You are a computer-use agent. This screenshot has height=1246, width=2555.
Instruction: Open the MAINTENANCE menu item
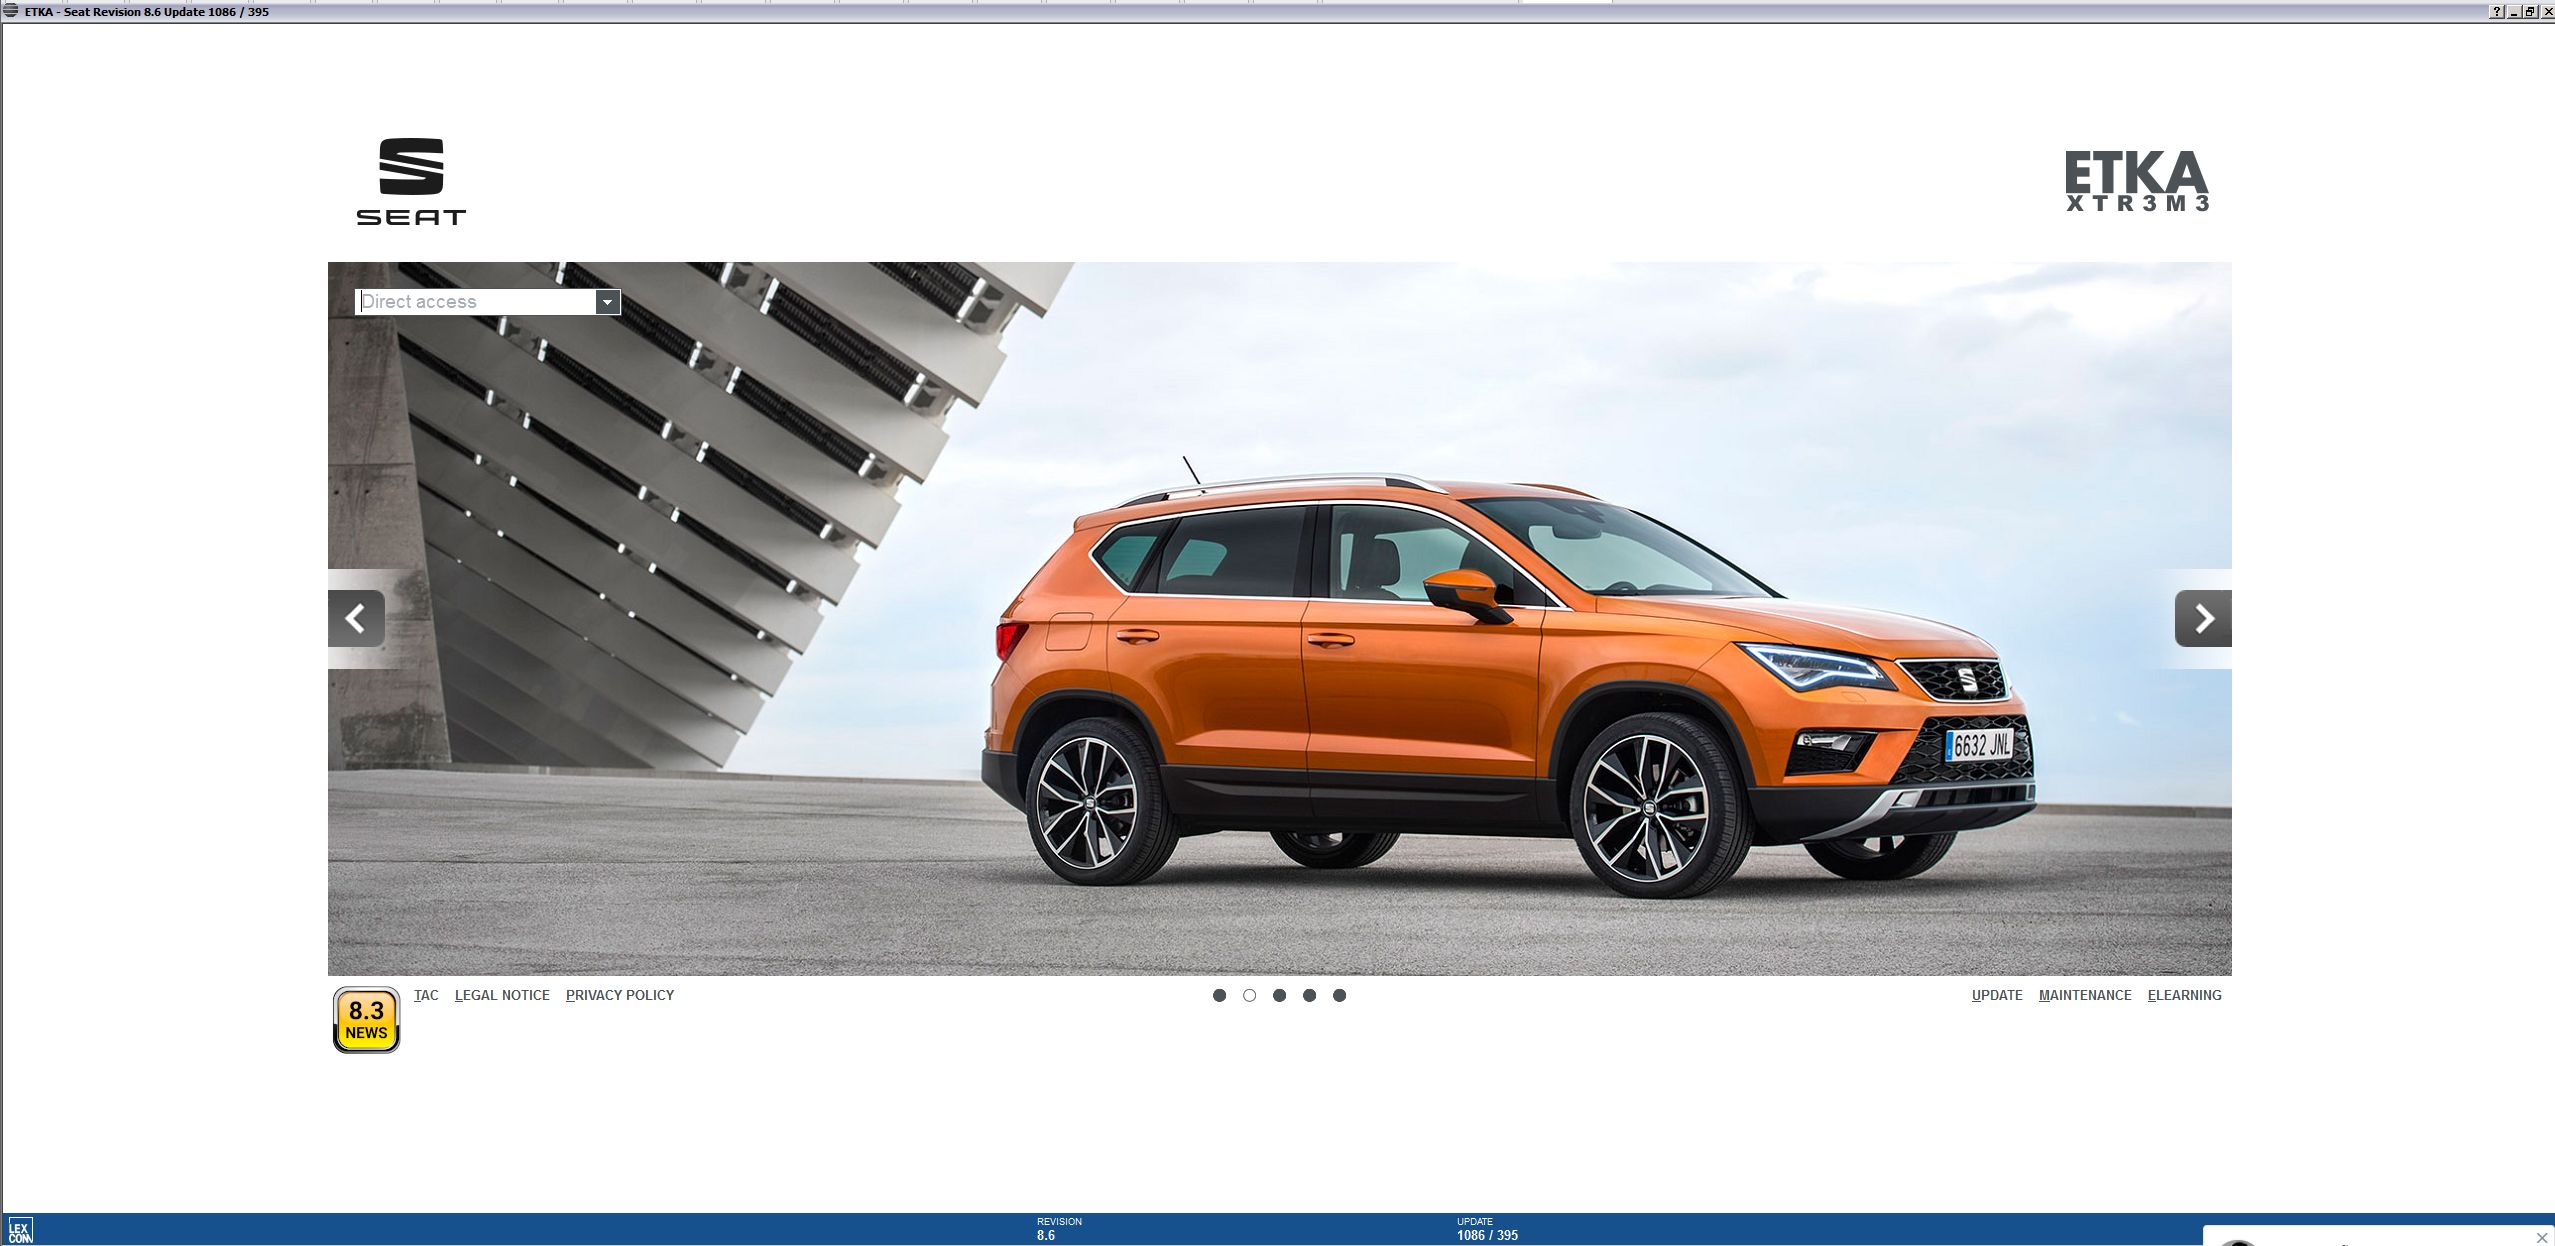(2085, 995)
